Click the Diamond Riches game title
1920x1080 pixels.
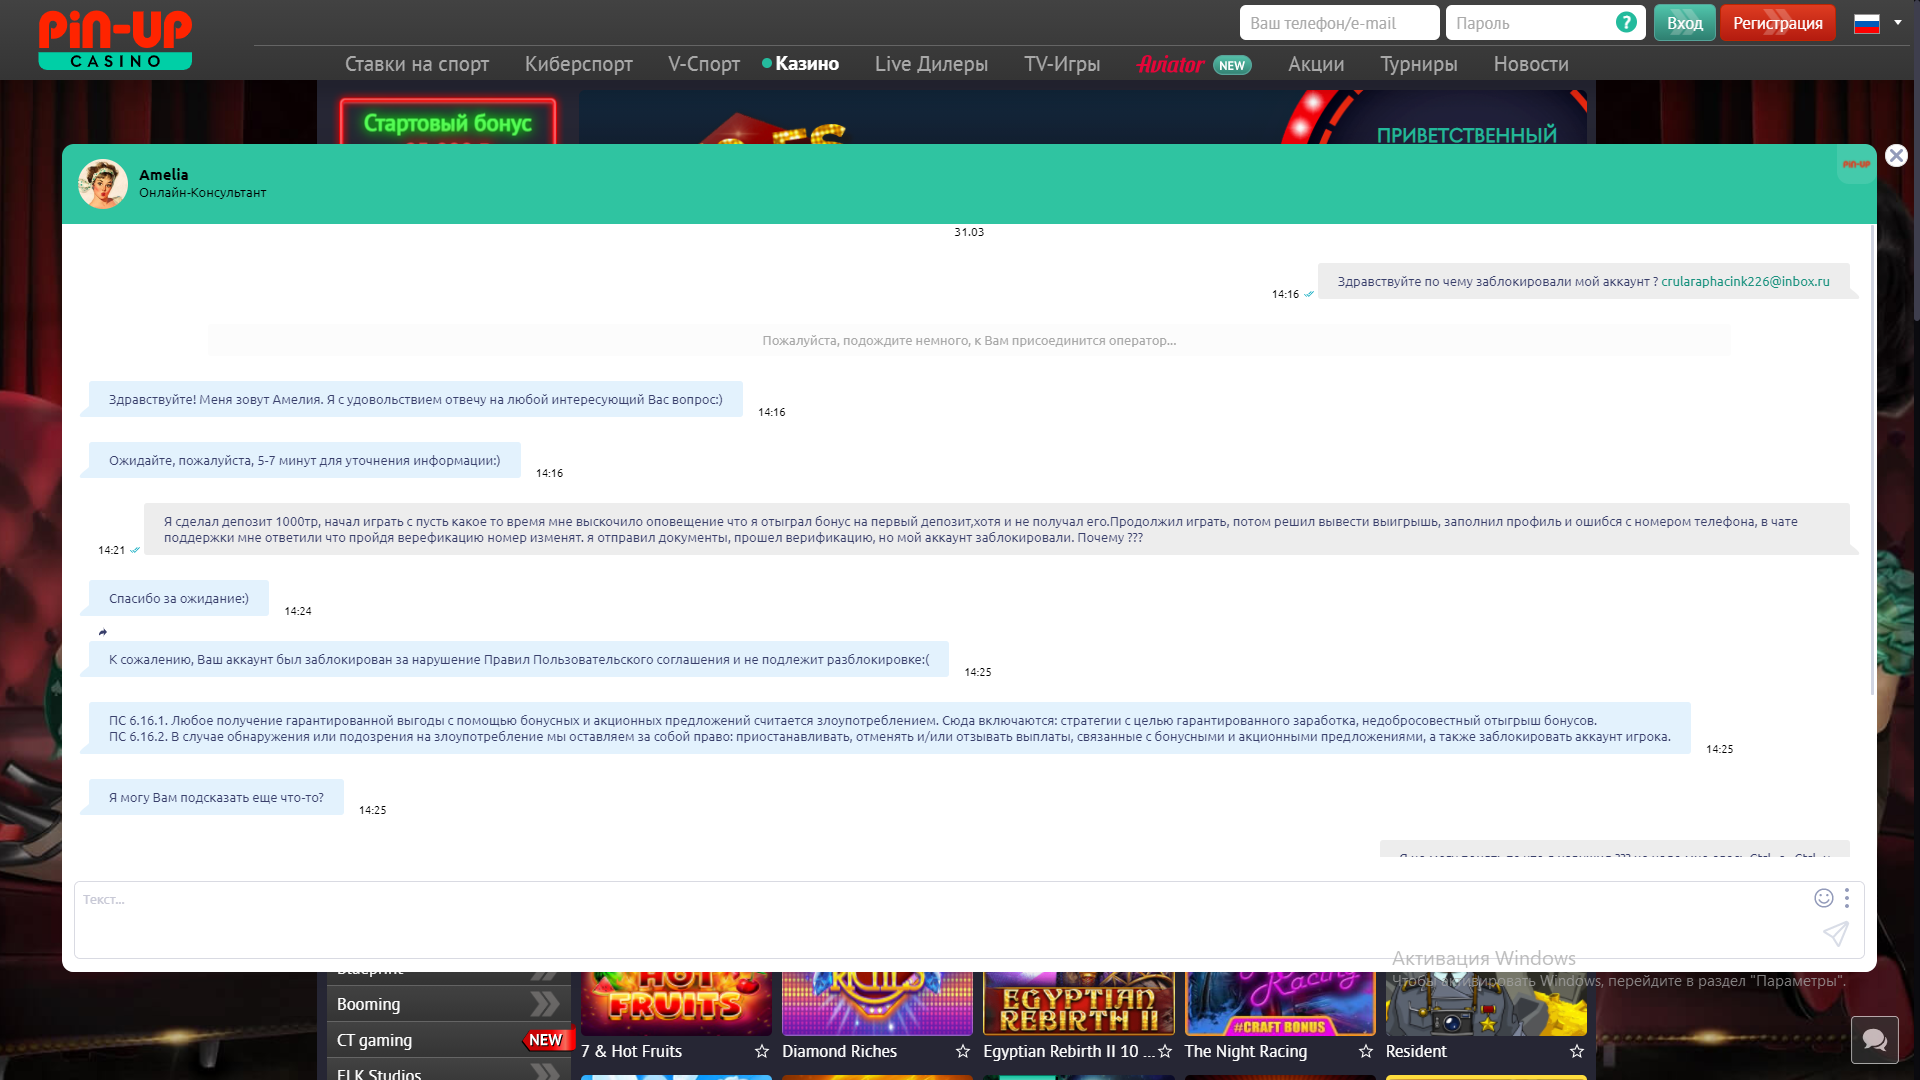[x=839, y=1051]
